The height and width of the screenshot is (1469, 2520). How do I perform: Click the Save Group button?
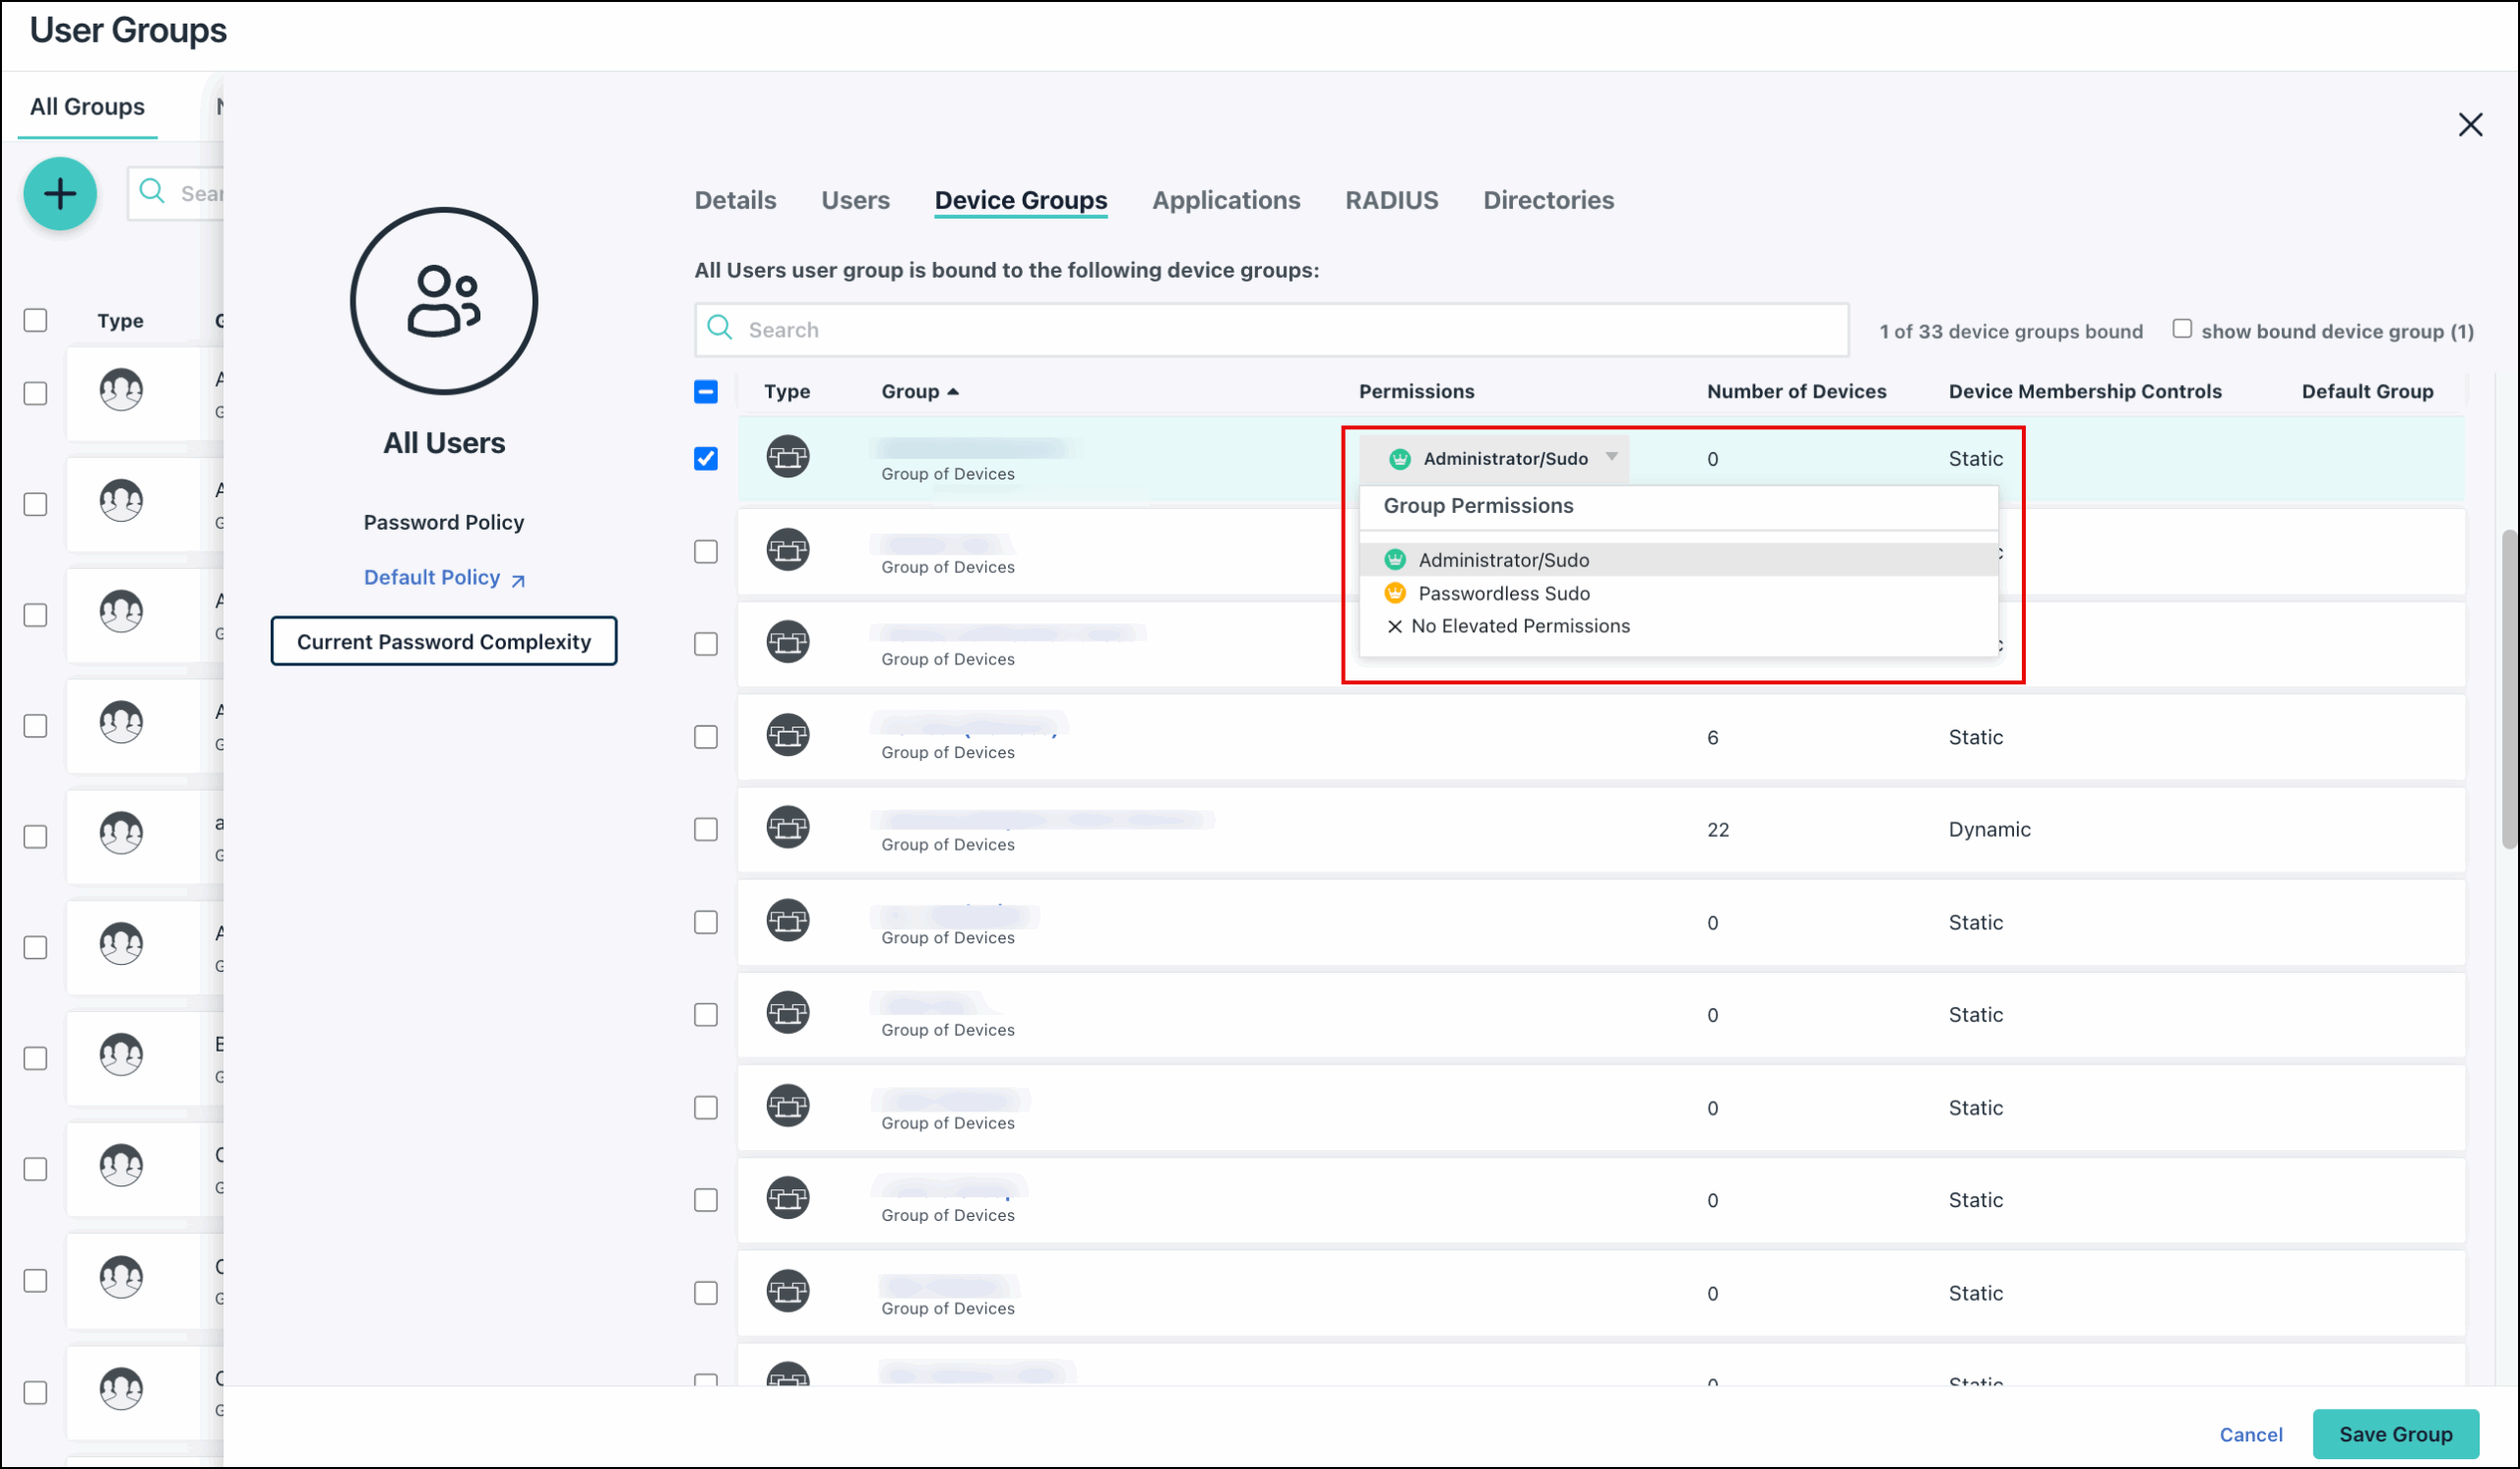(2395, 1434)
